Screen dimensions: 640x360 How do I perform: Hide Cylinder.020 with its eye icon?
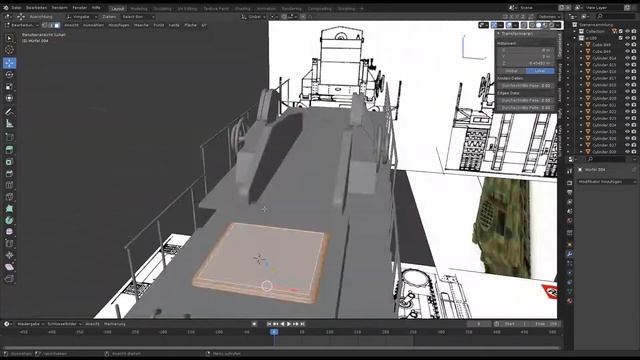pyautogui.click(x=627, y=98)
